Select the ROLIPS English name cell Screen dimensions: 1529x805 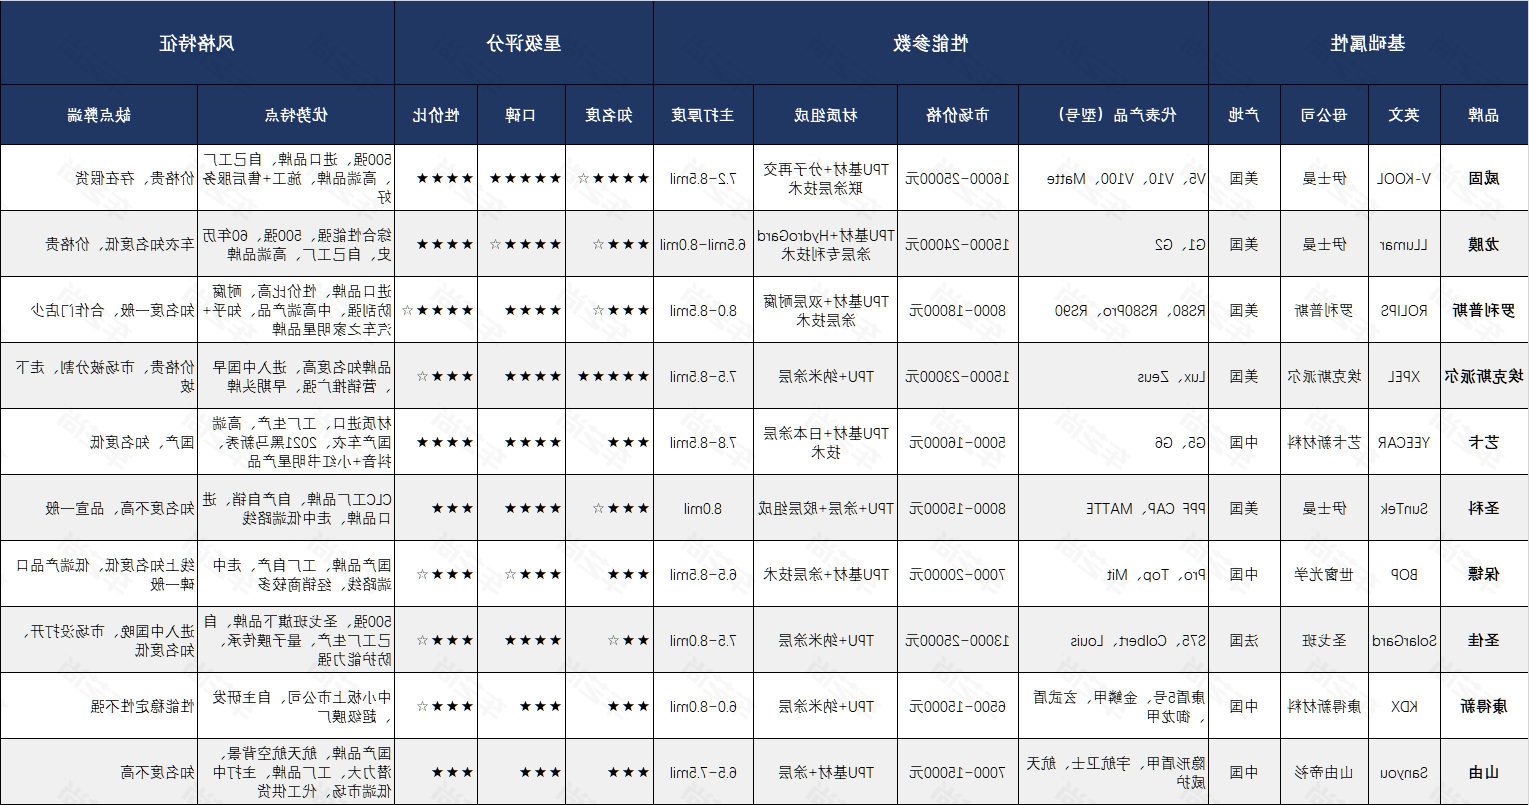coord(1405,310)
